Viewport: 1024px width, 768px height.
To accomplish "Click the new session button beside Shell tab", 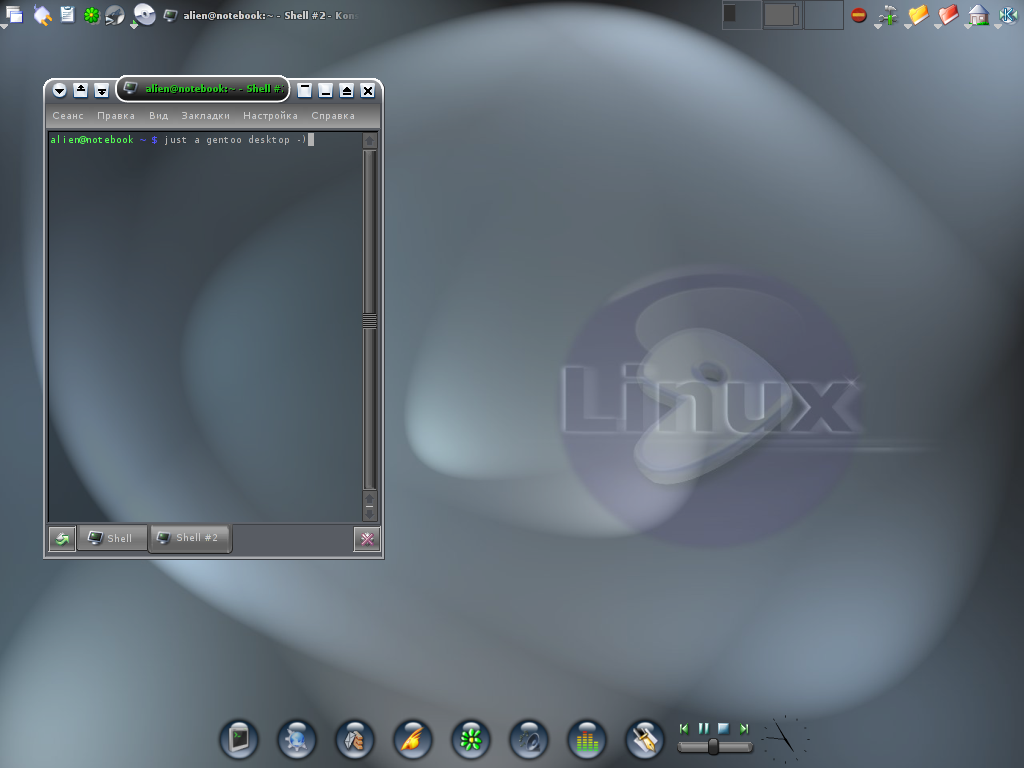I will pos(62,539).
